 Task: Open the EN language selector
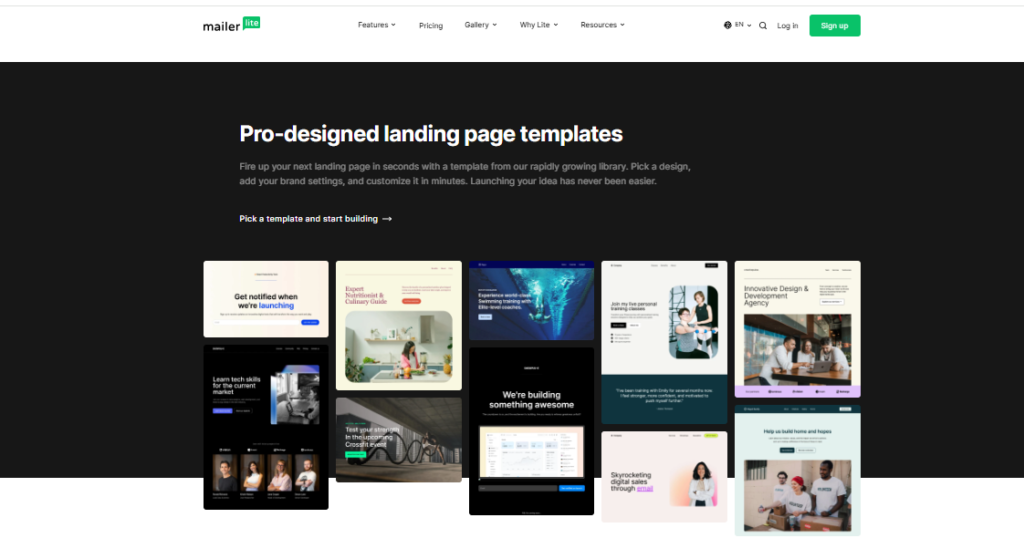coord(737,25)
